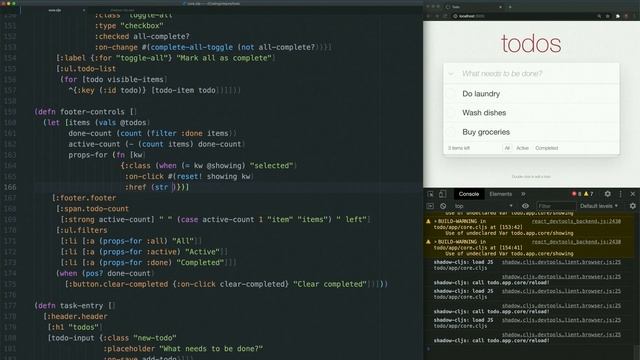Click the clear console icon
The width and height of the screenshot is (640, 360).
tap(443, 206)
